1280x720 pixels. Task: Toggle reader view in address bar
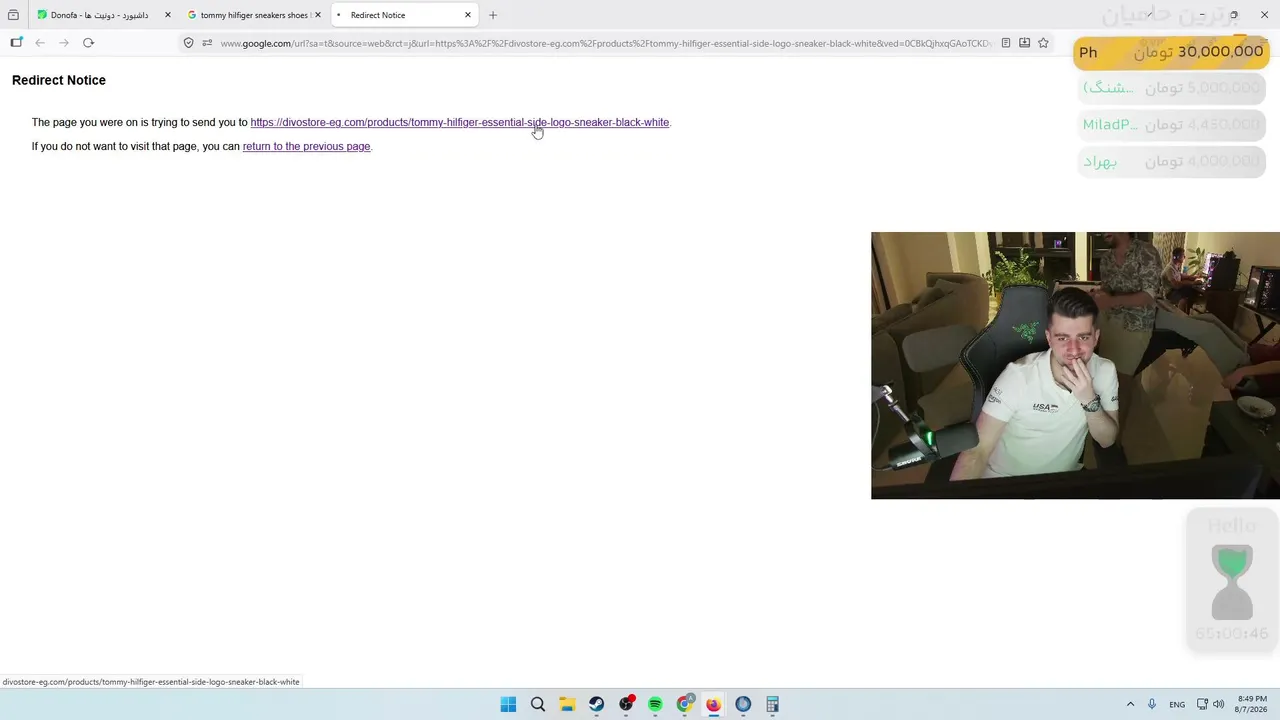click(1006, 43)
